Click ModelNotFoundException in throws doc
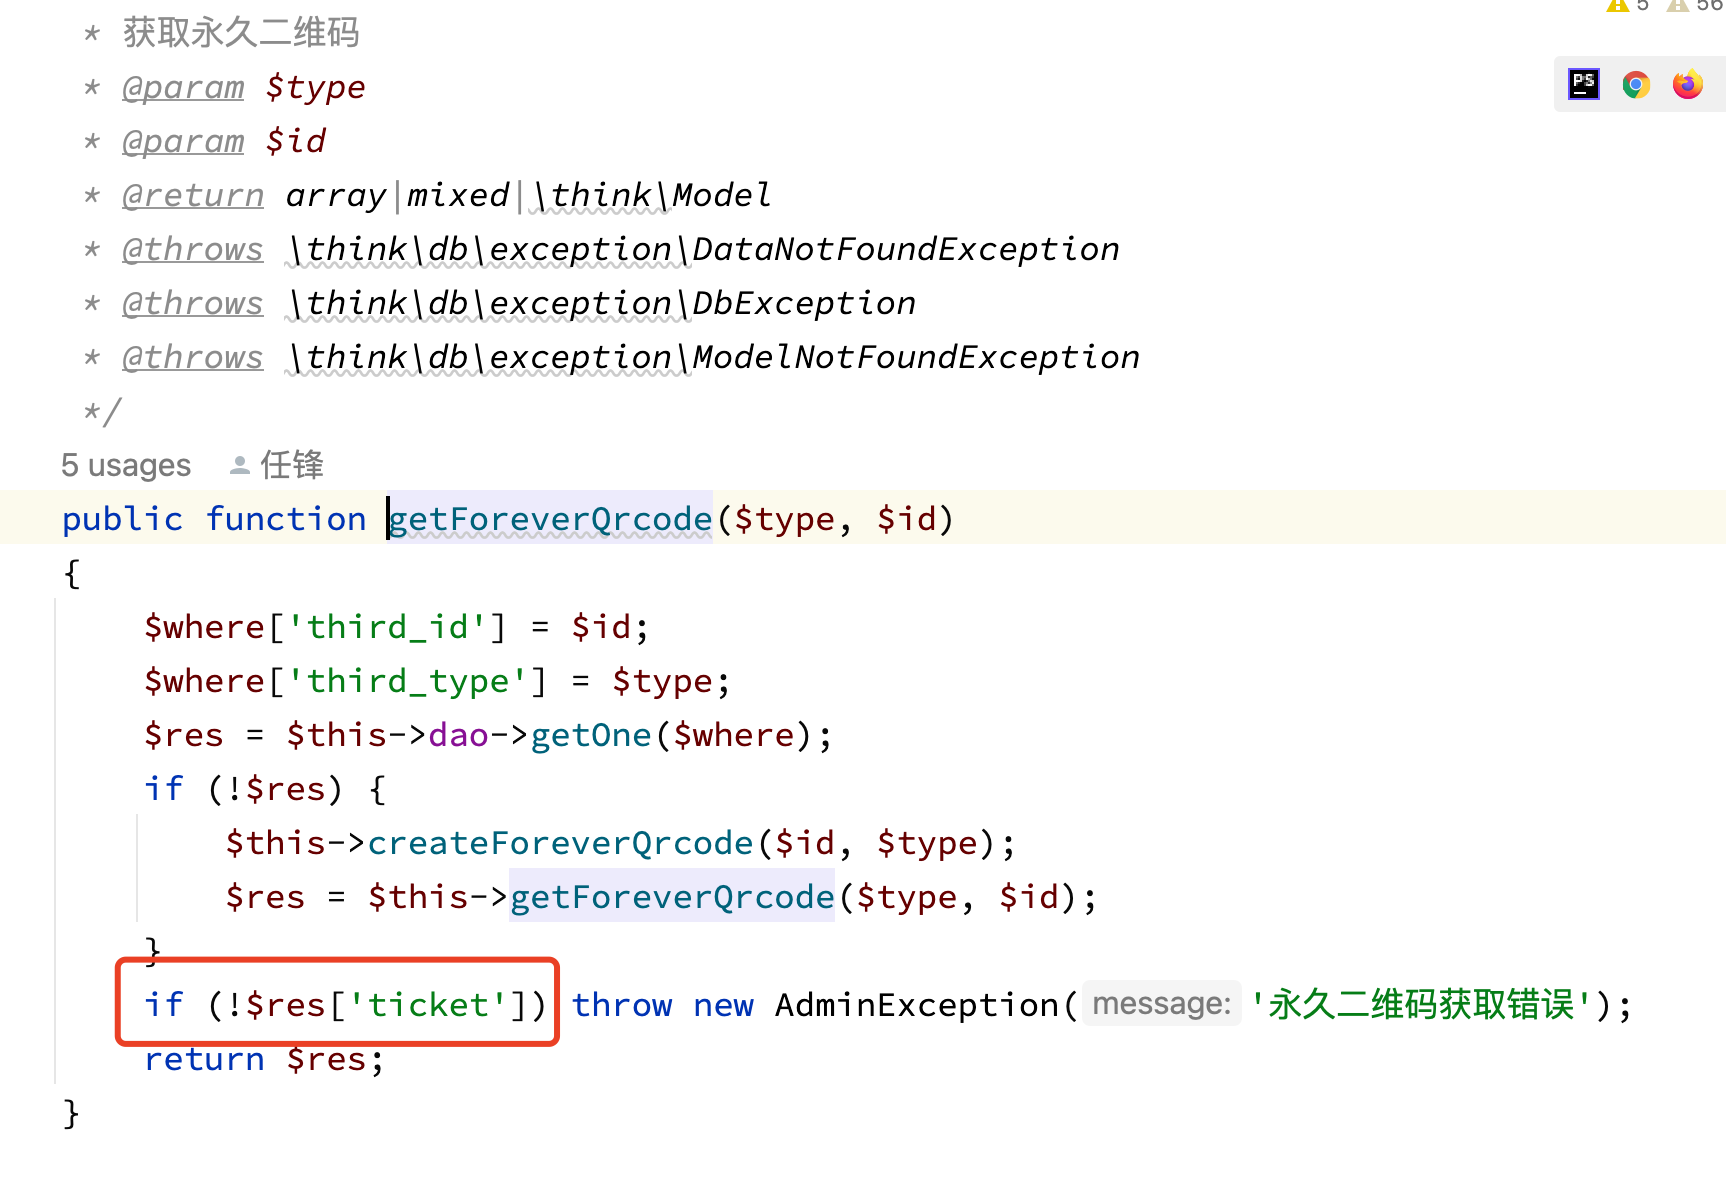The width and height of the screenshot is (1726, 1180). click(x=916, y=357)
